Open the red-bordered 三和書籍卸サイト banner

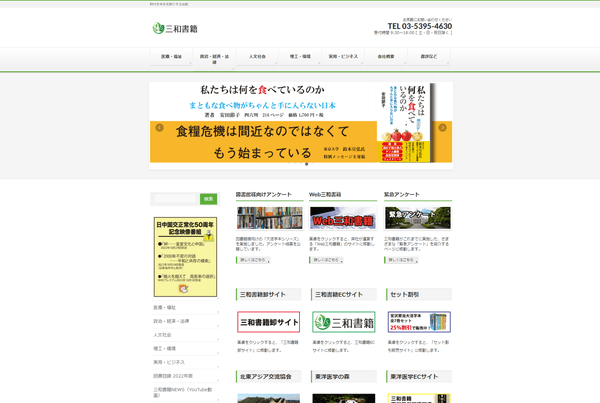[x=269, y=322]
